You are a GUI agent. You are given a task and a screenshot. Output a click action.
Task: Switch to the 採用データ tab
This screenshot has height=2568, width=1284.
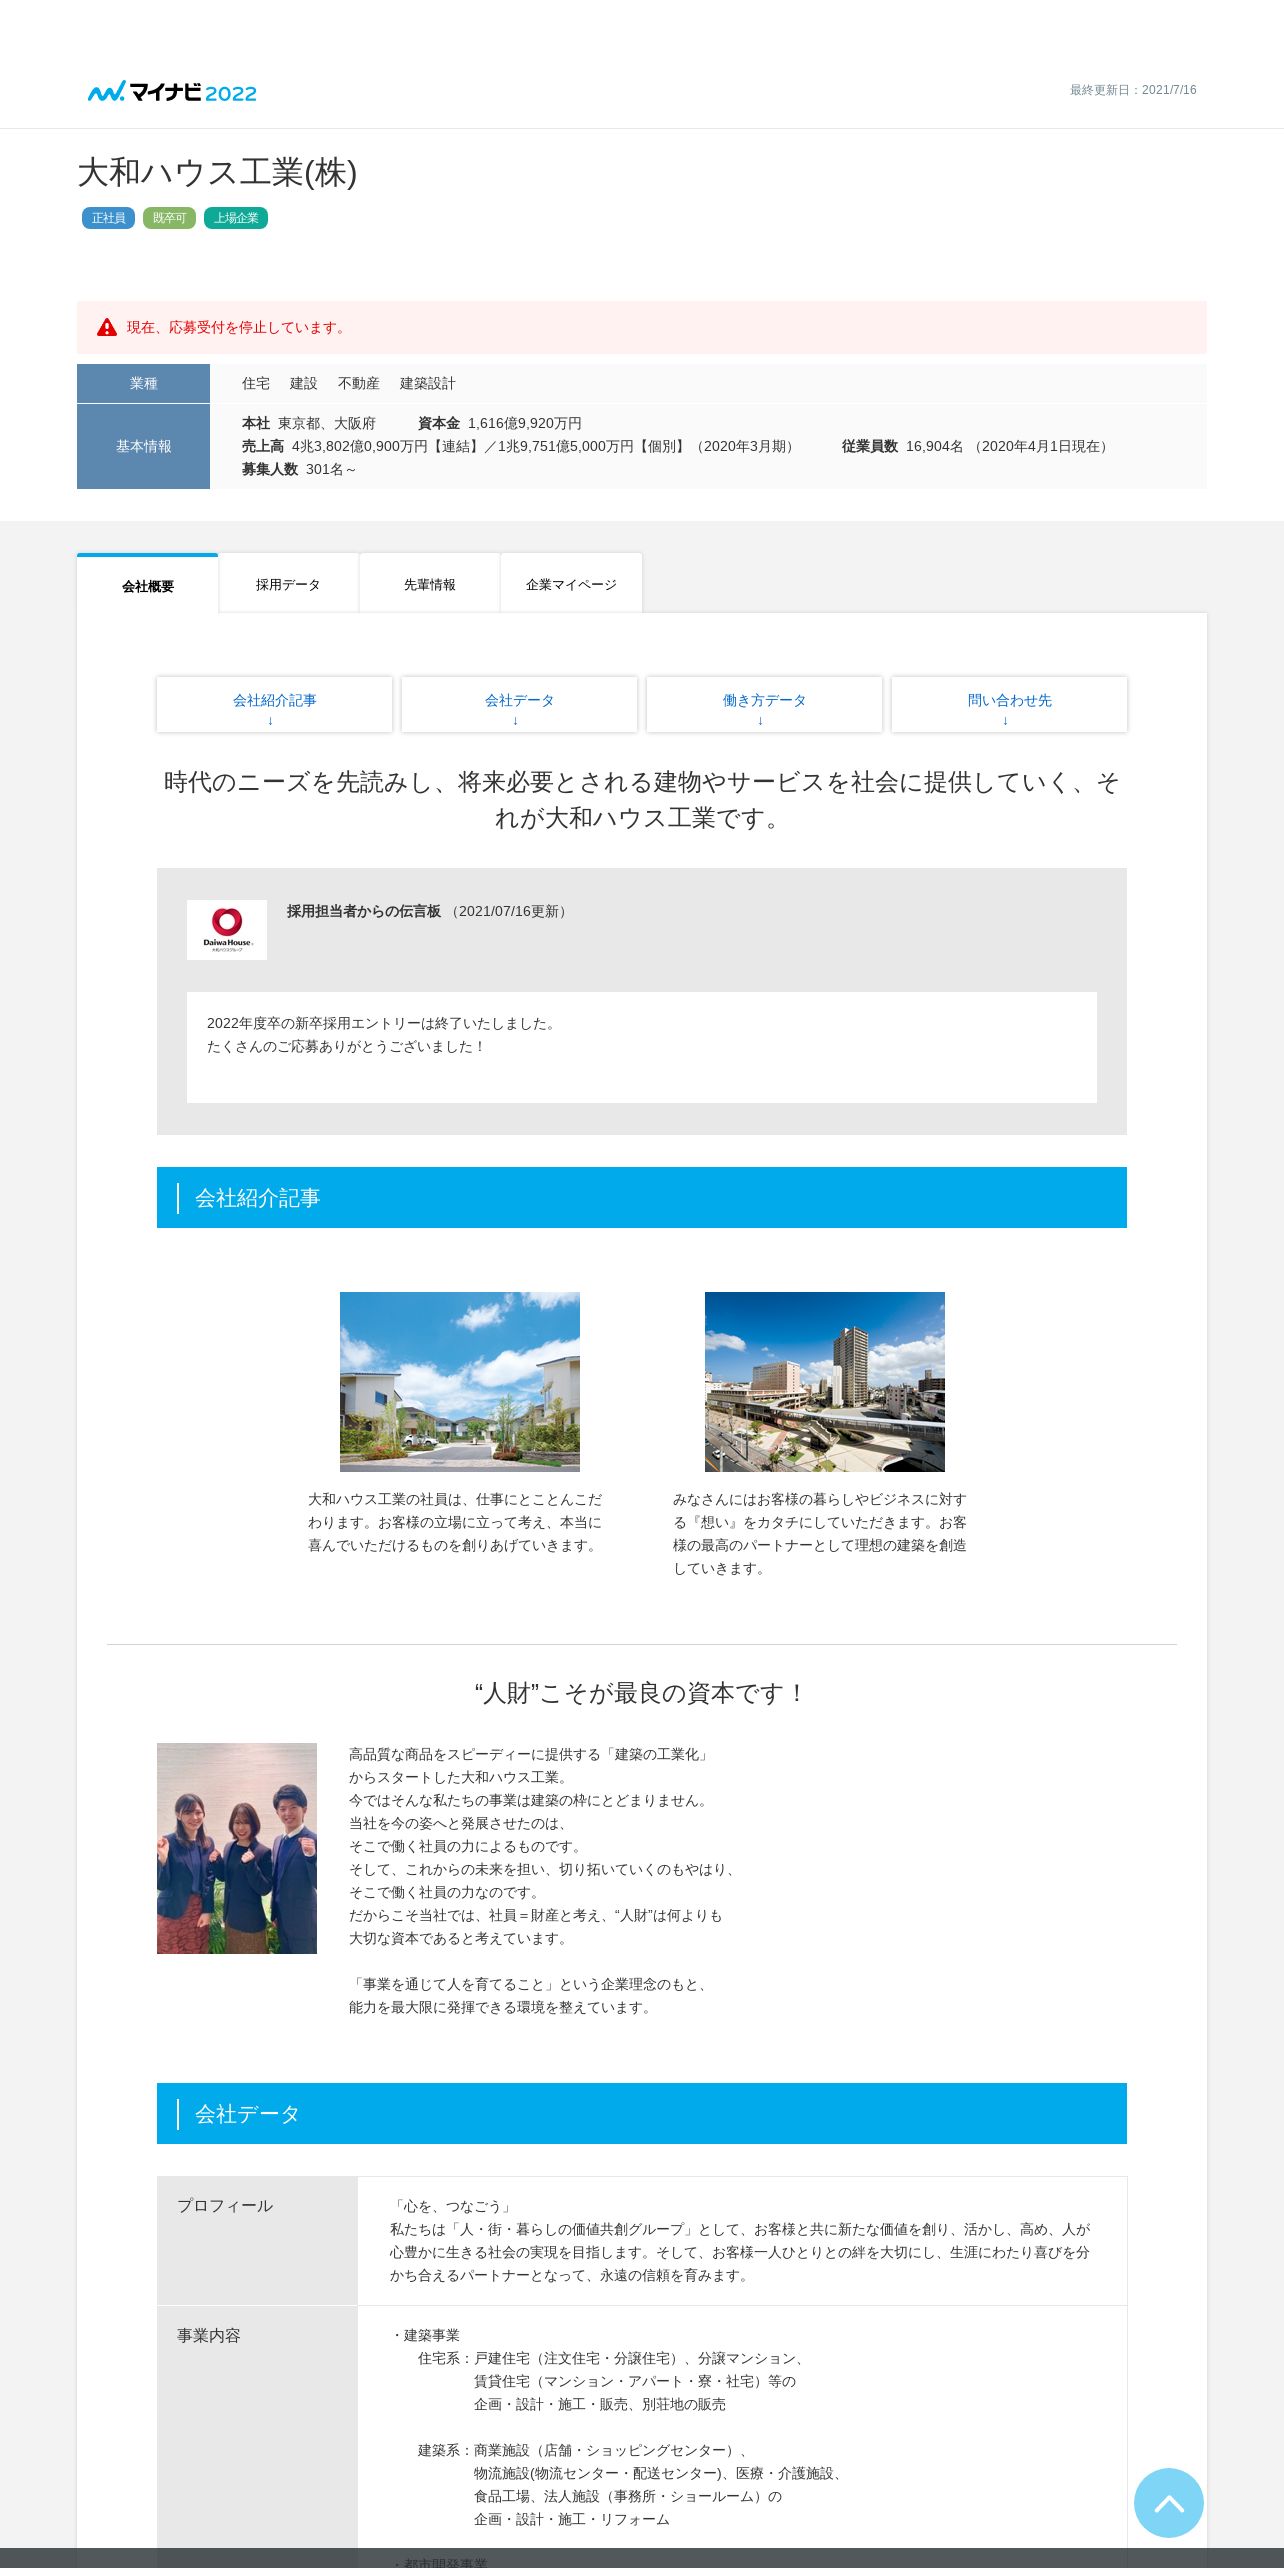pyautogui.click(x=288, y=584)
